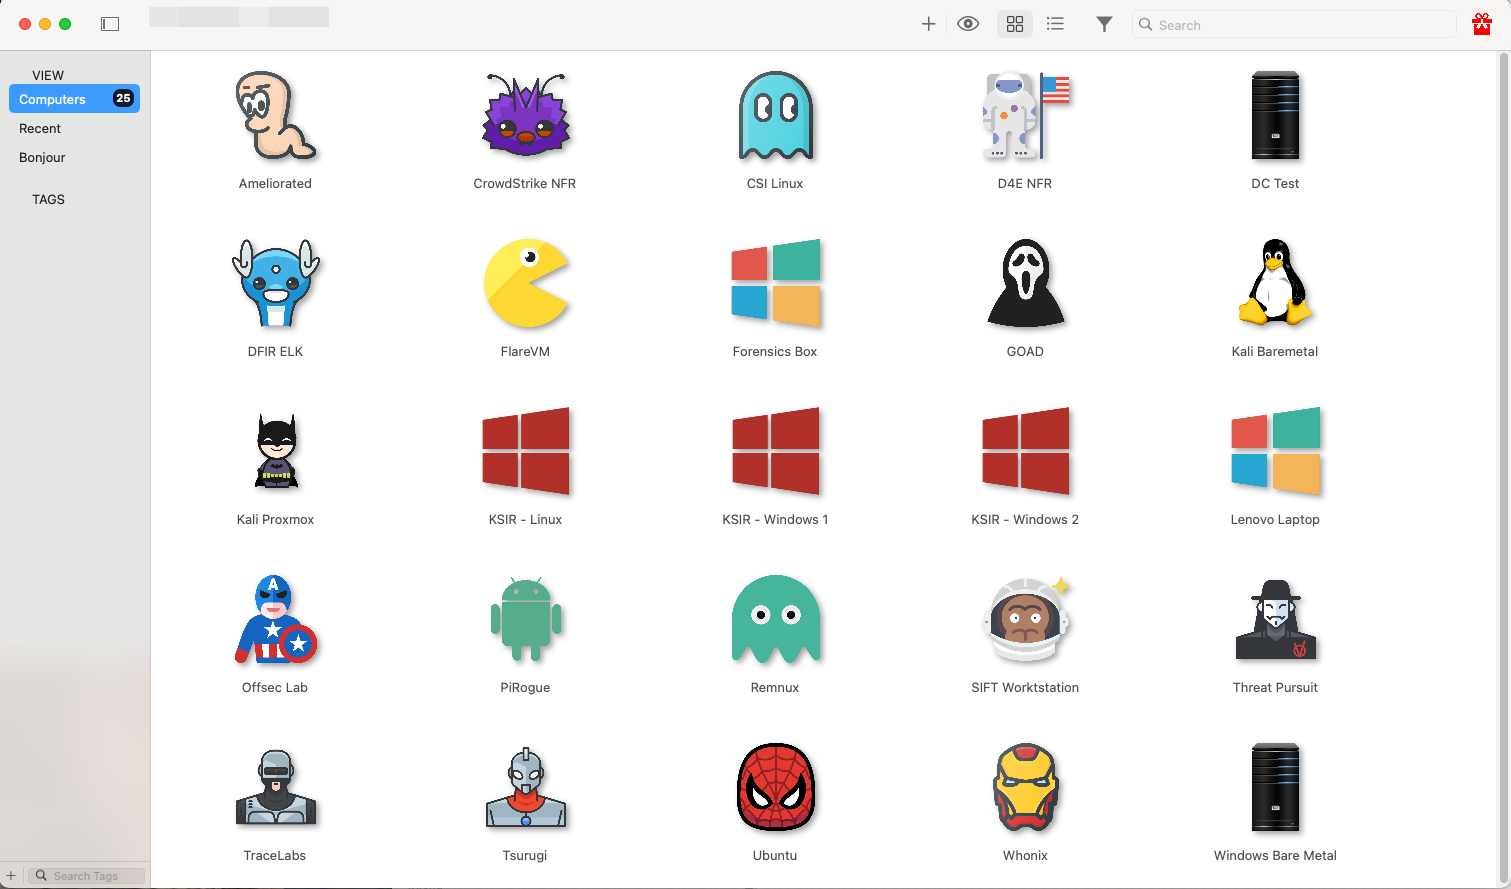Click the "Threat Pursuit" label text
This screenshot has height=889, width=1511.
pyautogui.click(x=1275, y=687)
